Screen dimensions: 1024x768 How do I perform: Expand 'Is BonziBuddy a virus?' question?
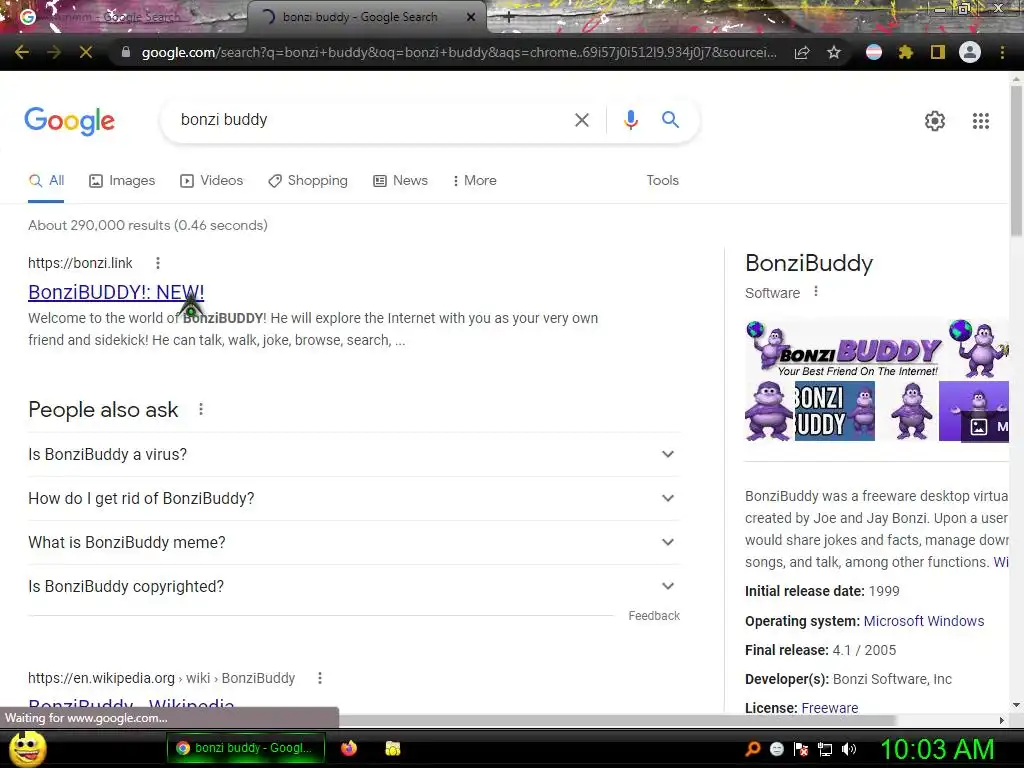click(x=354, y=455)
